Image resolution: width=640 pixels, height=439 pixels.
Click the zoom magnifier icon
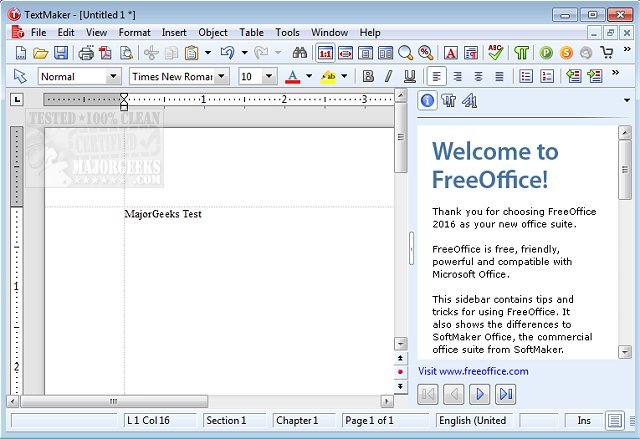click(x=406, y=53)
